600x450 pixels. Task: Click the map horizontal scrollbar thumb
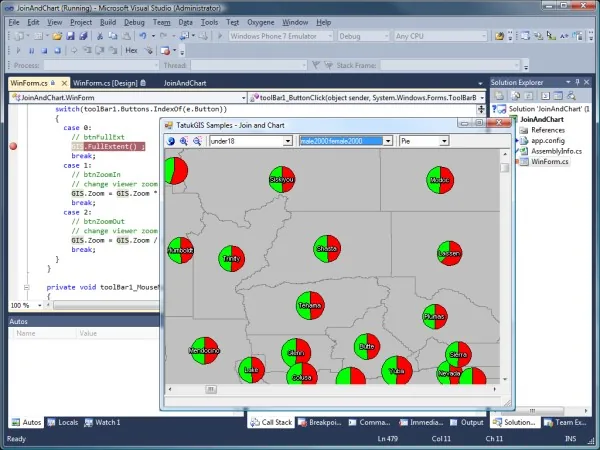(210, 390)
